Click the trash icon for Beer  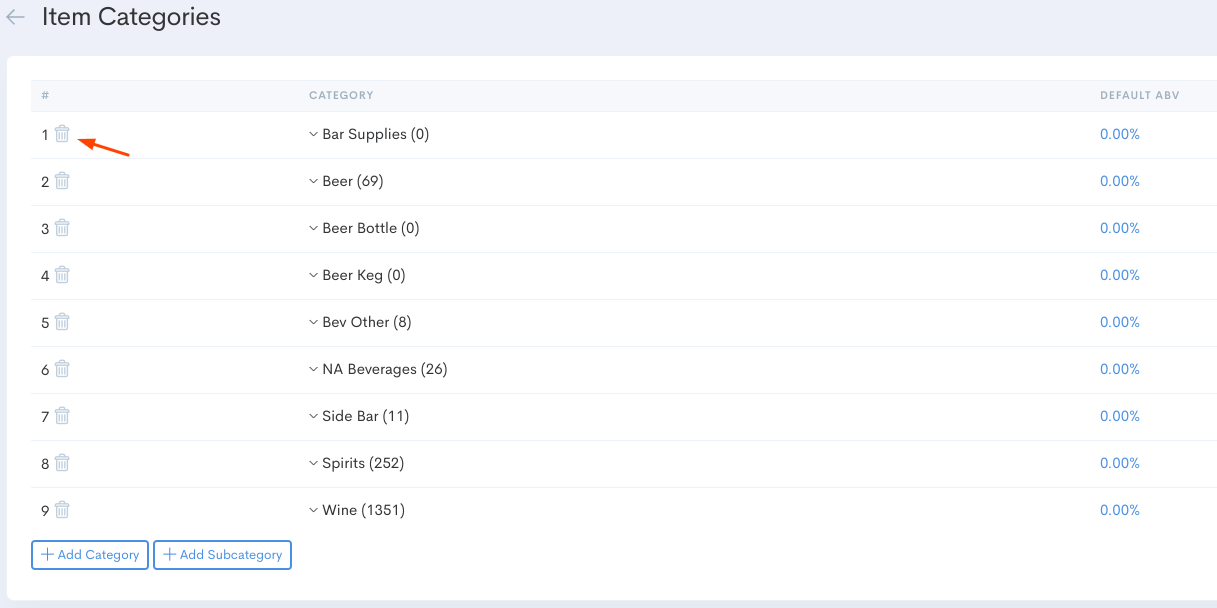click(61, 180)
